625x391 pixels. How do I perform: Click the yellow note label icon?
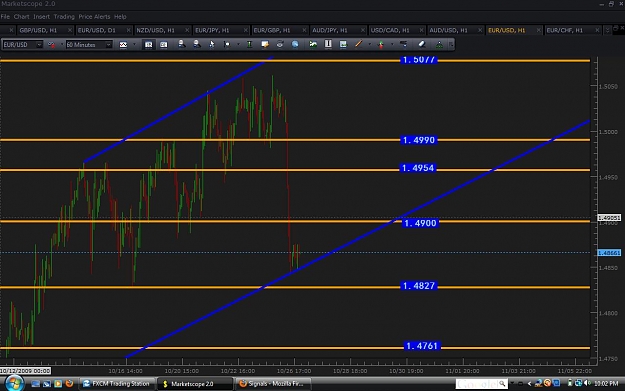[x=265, y=45]
